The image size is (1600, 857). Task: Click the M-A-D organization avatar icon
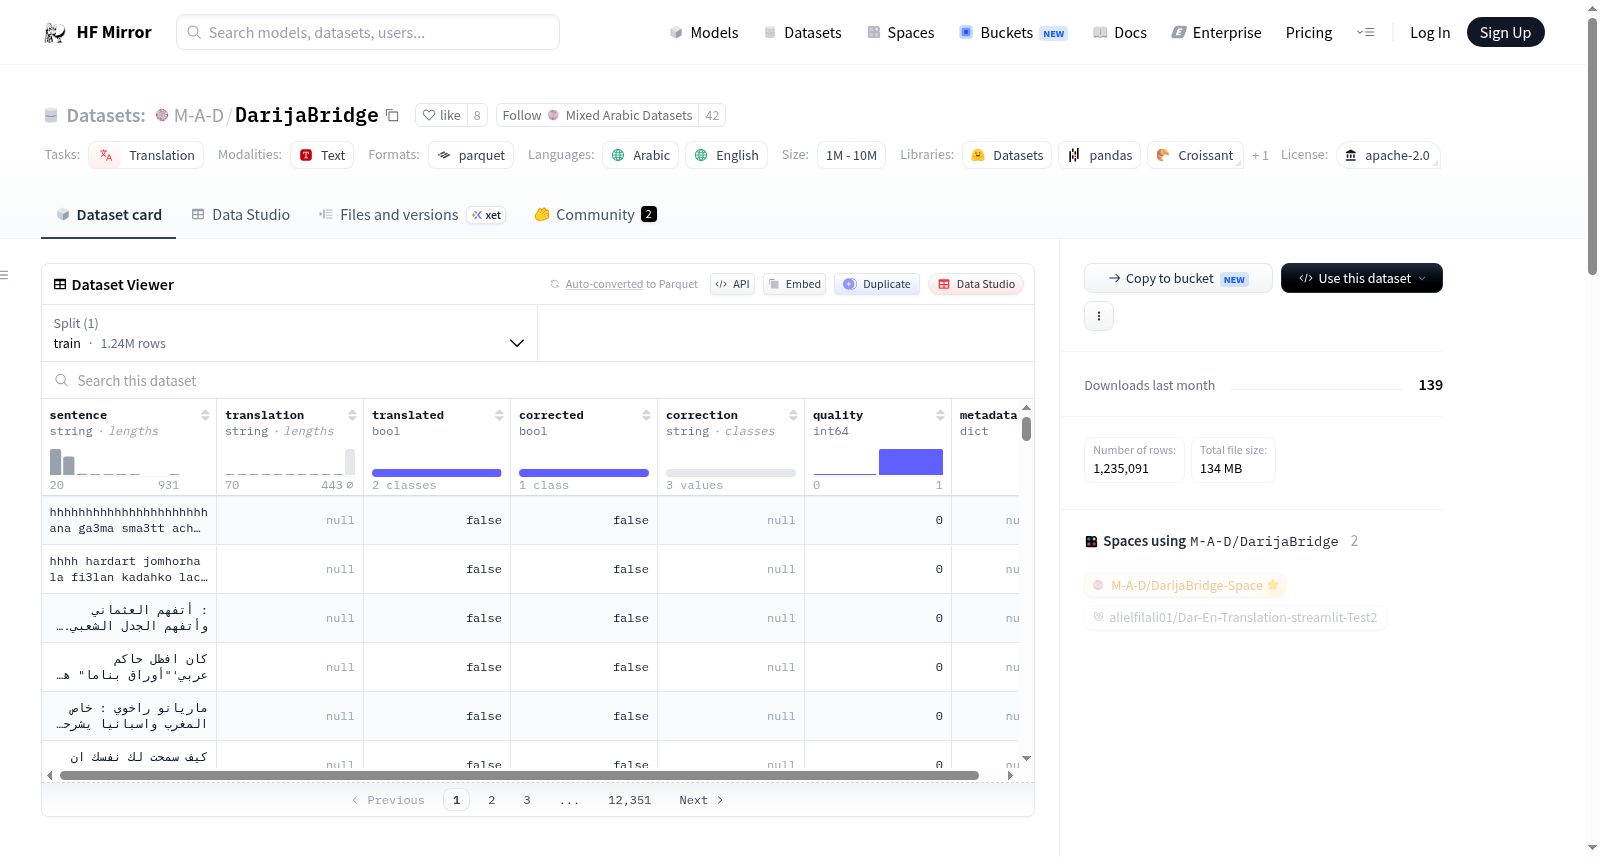click(x=162, y=115)
